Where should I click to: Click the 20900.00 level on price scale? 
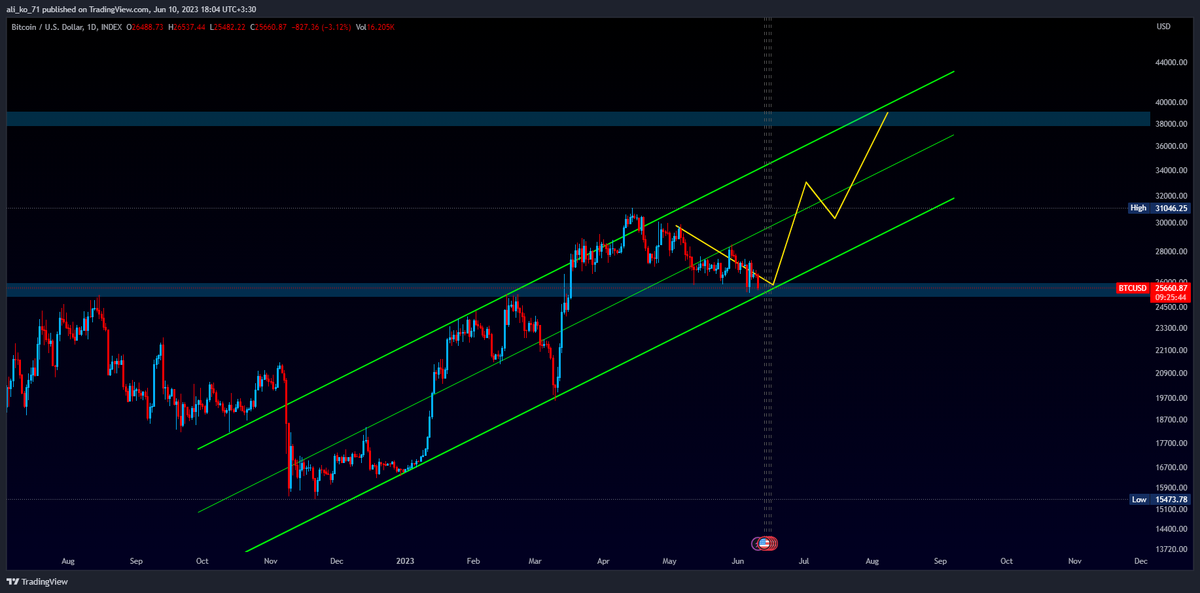pyautogui.click(x=1169, y=373)
